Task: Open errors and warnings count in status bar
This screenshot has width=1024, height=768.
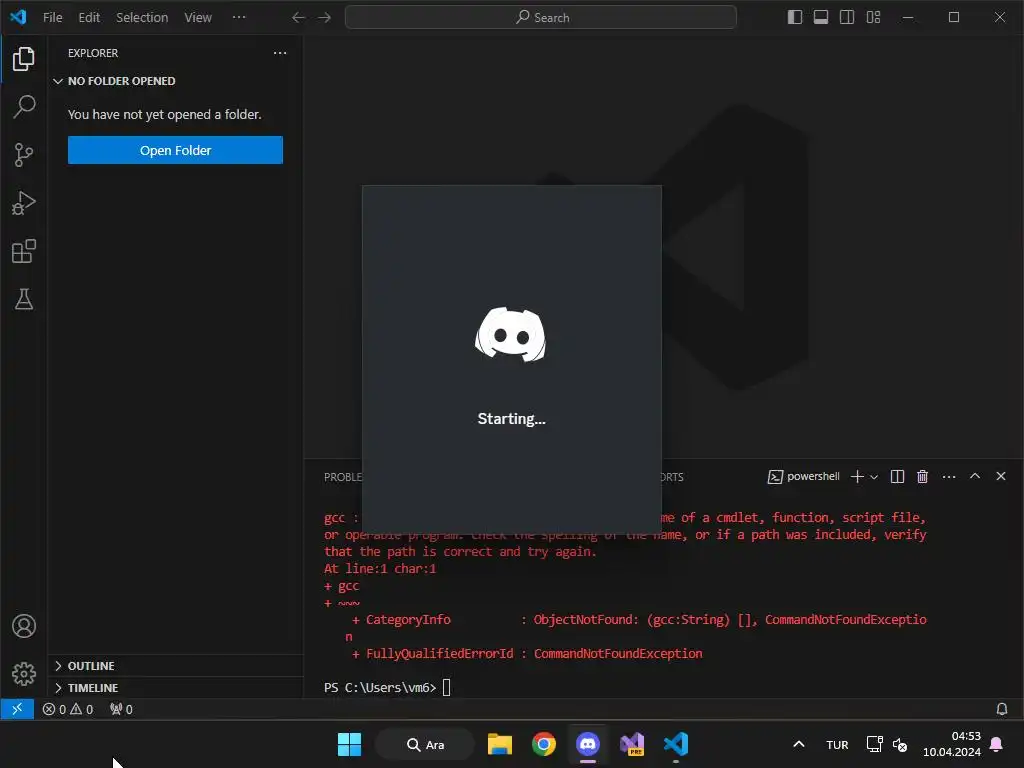Action: pyautogui.click(x=68, y=709)
